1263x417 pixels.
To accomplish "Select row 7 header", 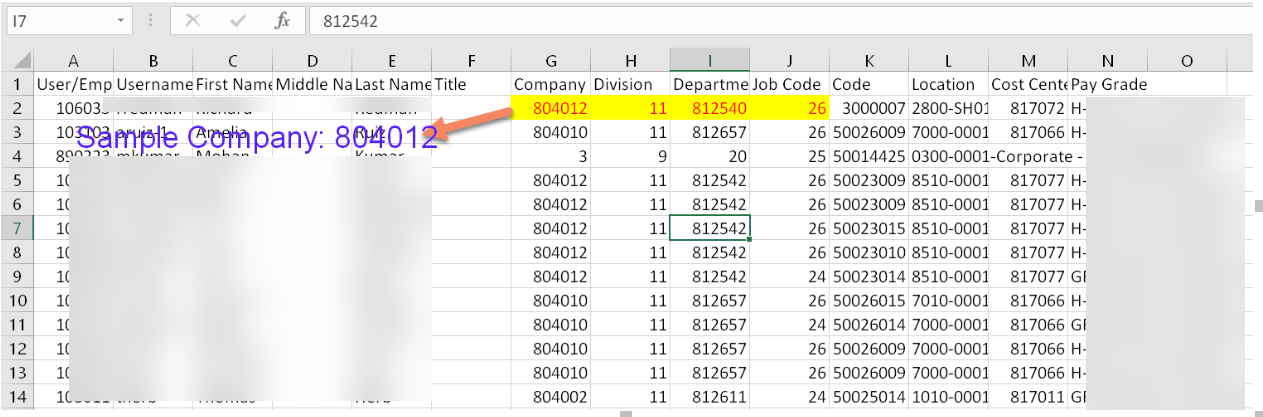I will pyautogui.click(x=18, y=228).
